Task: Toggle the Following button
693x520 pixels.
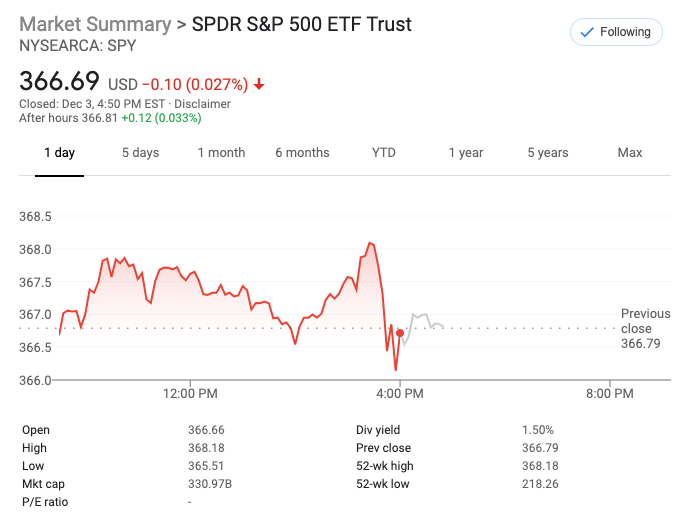Action: pyautogui.click(x=616, y=32)
